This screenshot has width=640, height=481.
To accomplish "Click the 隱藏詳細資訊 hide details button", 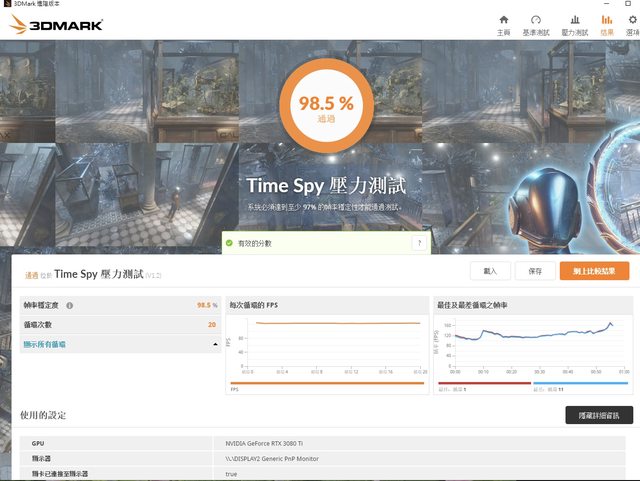I will pos(598,415).
